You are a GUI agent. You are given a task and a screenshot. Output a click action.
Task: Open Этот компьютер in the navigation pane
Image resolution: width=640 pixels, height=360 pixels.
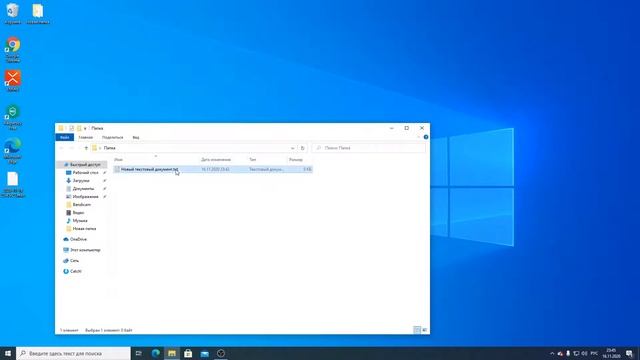tap(85, 250)
